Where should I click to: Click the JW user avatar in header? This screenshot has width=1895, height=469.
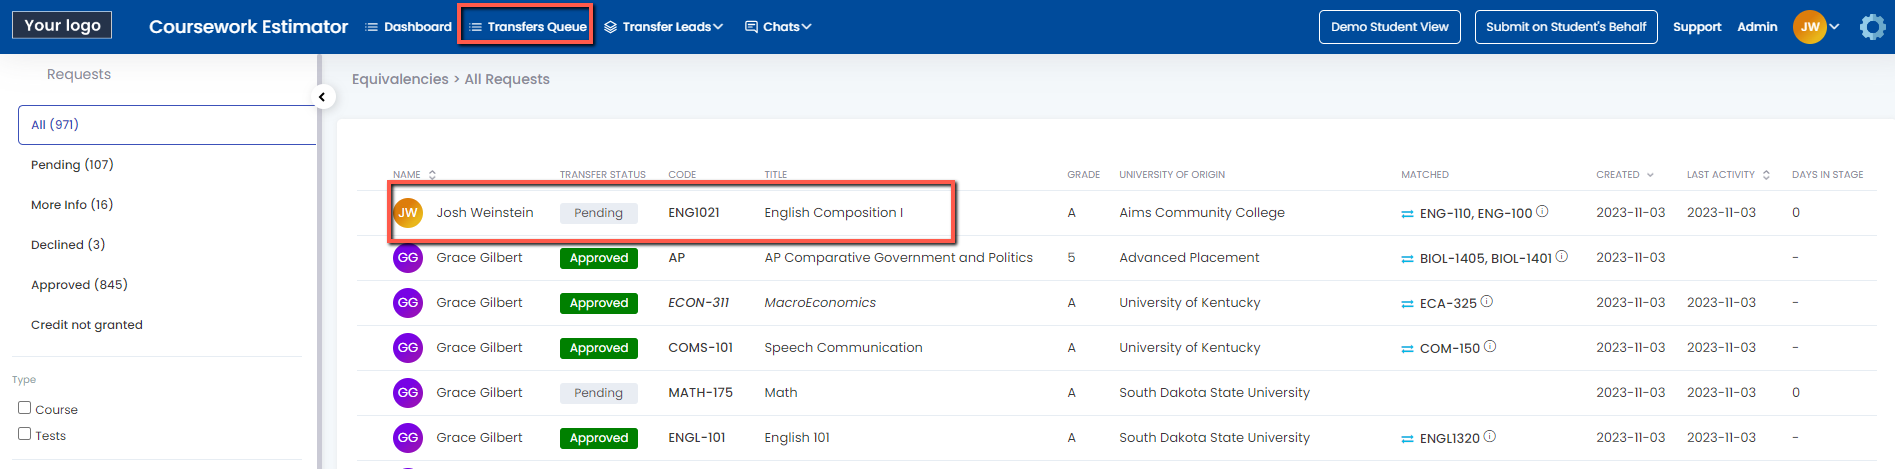coord(1809,27)
